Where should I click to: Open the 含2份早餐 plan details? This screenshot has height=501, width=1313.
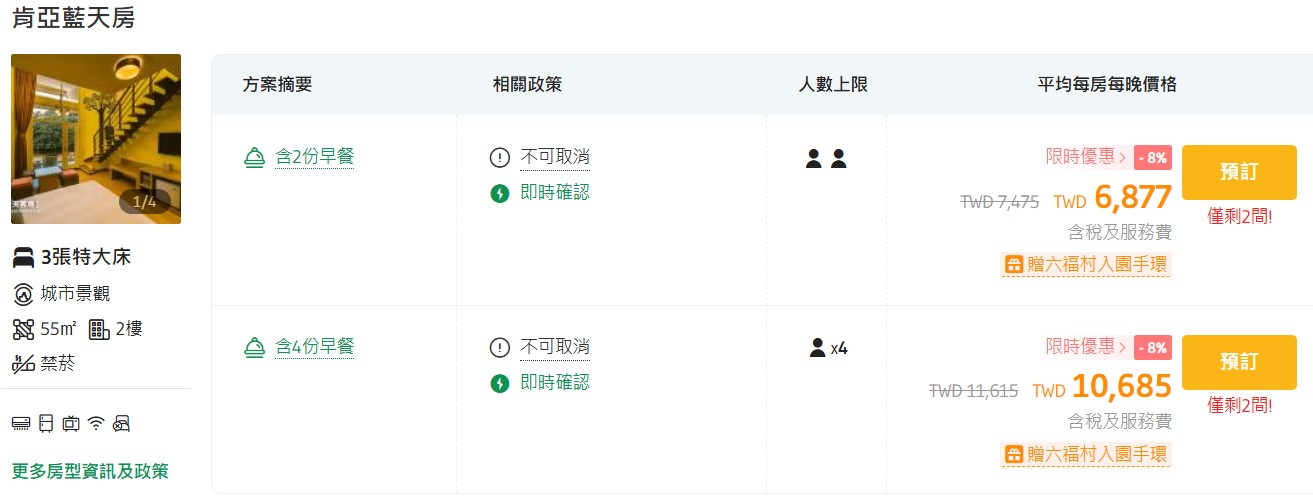pyautogui.click(x=314, y=157)
